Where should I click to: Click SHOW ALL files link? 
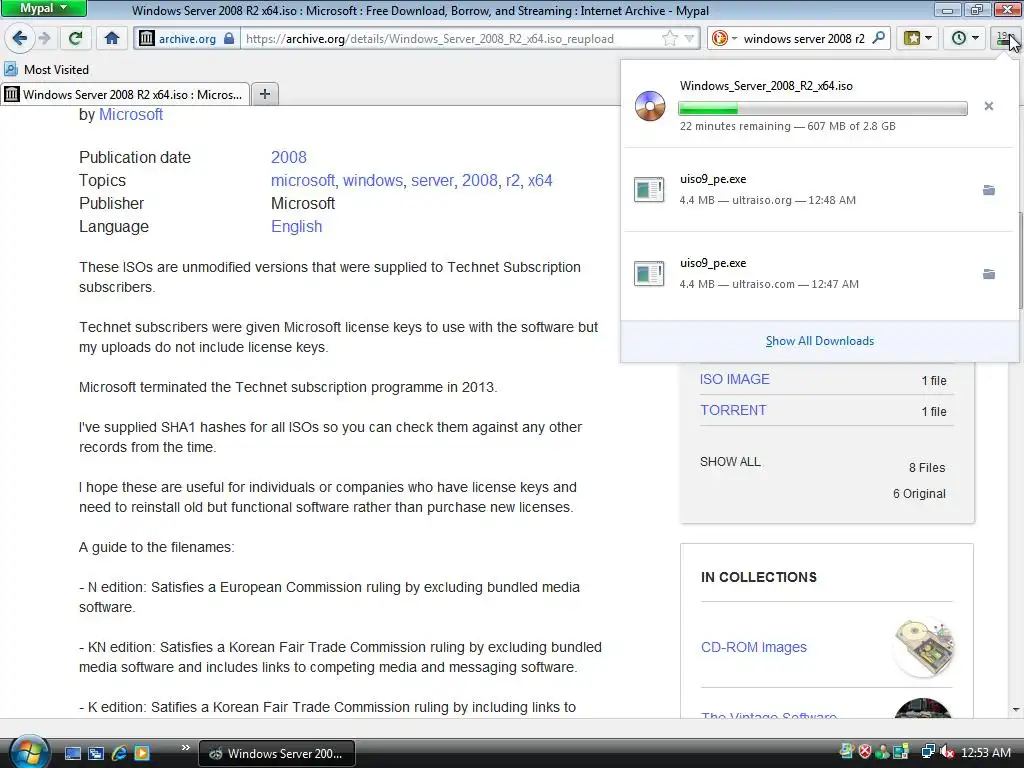(730, 462)
